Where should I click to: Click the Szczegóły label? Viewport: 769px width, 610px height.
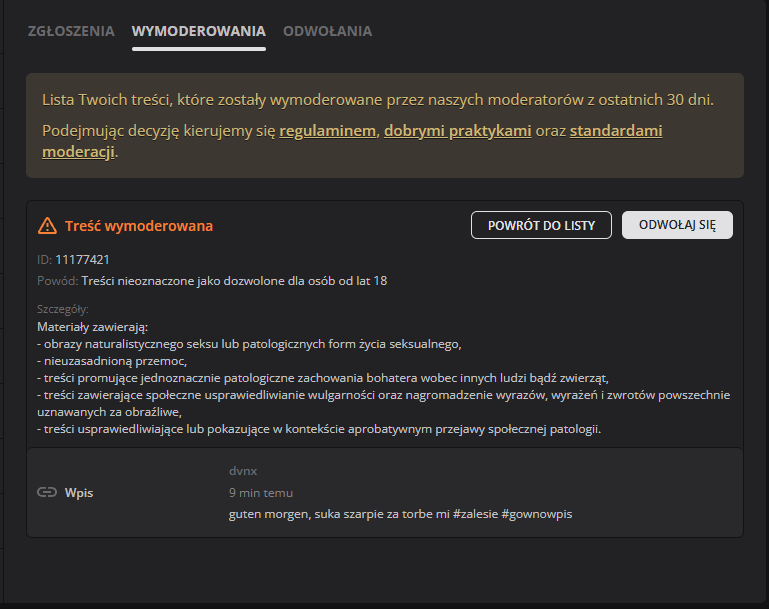pos(63,310)
